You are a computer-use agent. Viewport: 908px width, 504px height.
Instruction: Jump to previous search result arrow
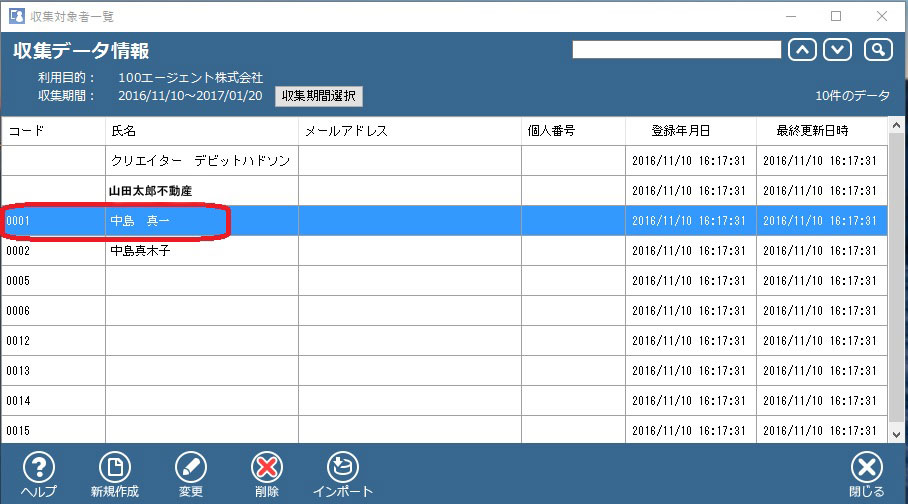coord(802,50)
